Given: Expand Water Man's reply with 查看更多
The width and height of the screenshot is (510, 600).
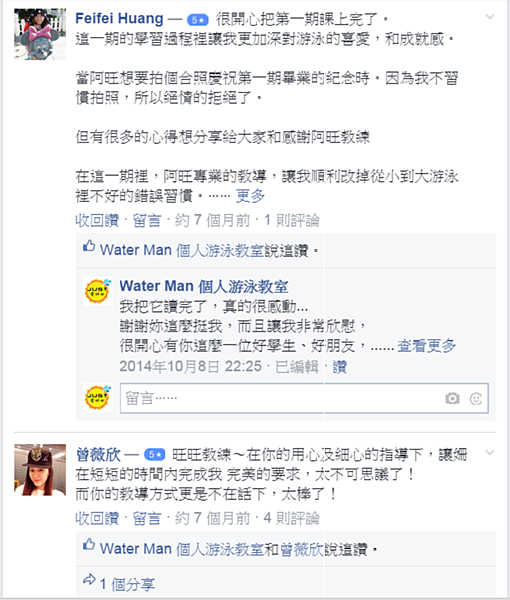Looking at the screenshot, I should 426,346.
